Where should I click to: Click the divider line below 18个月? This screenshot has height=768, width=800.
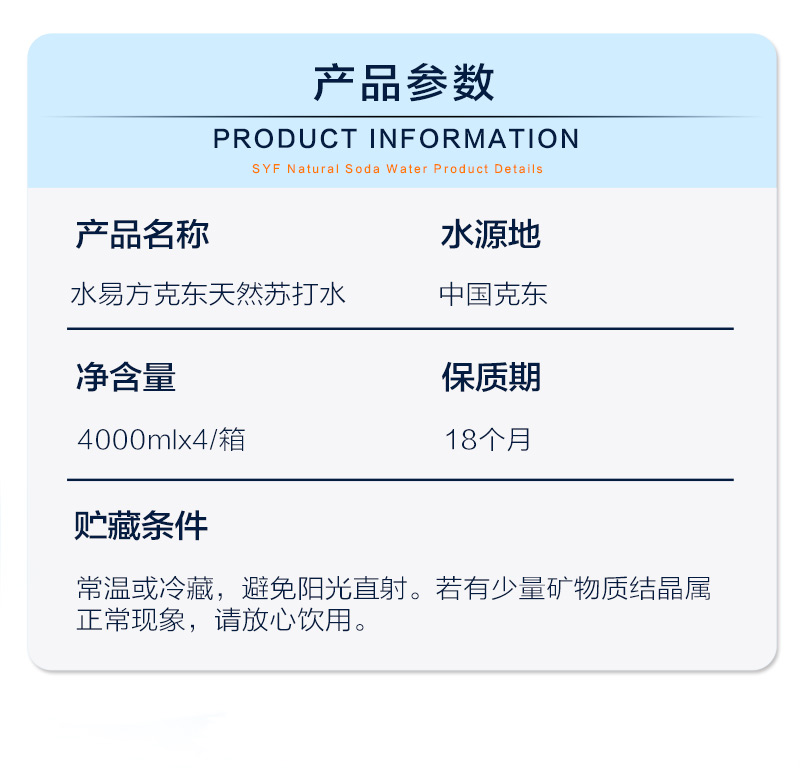[x=401, y=480]
